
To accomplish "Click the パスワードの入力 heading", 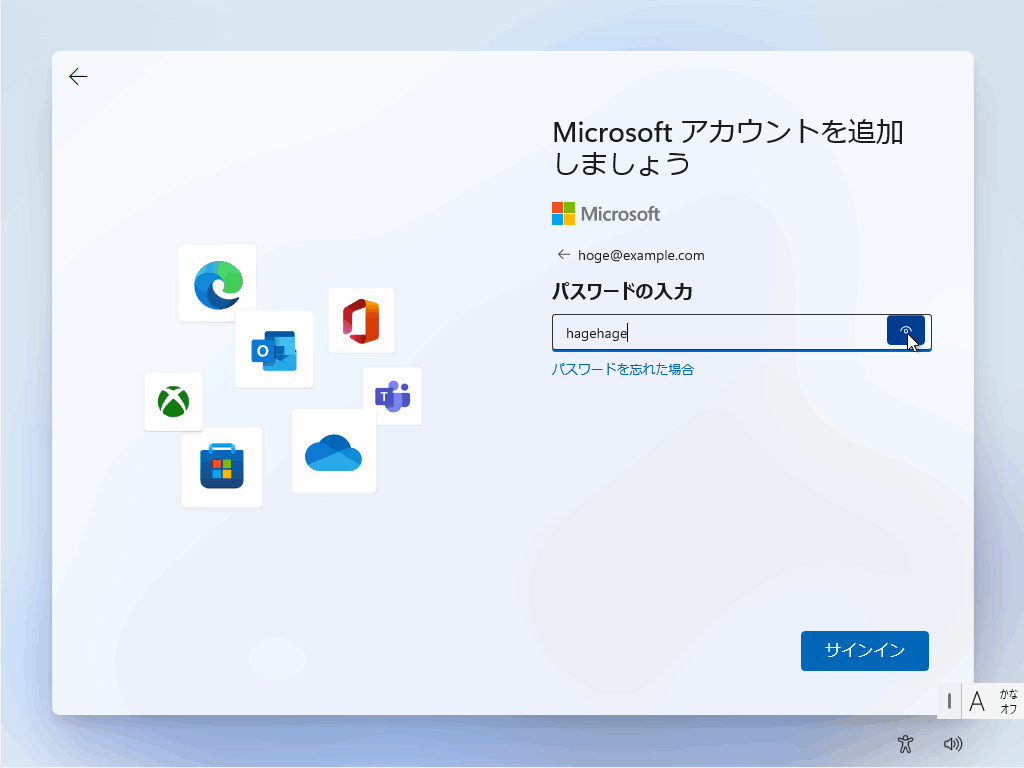I will point(622,291).
